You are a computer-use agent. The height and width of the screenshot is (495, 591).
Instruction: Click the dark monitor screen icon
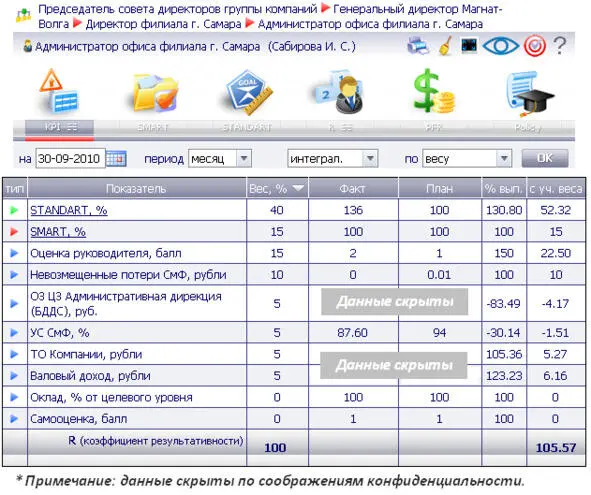click(x=469, y=46)
